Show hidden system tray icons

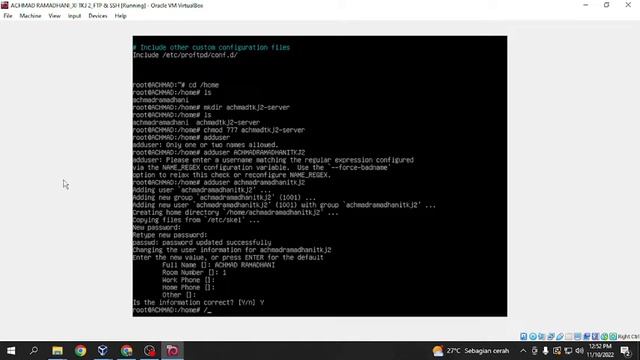tap(523, 351)
